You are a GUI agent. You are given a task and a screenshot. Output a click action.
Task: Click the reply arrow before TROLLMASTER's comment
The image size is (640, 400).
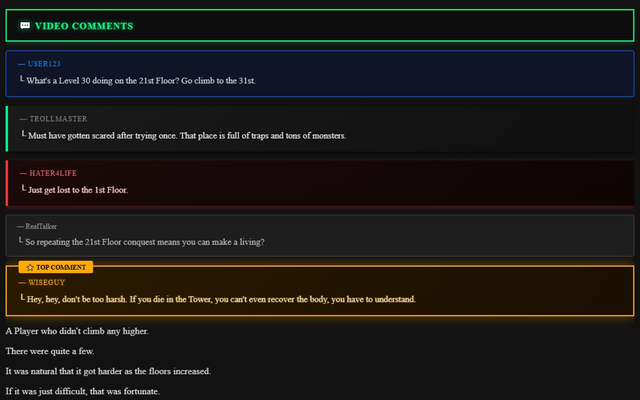coord(24,134)
